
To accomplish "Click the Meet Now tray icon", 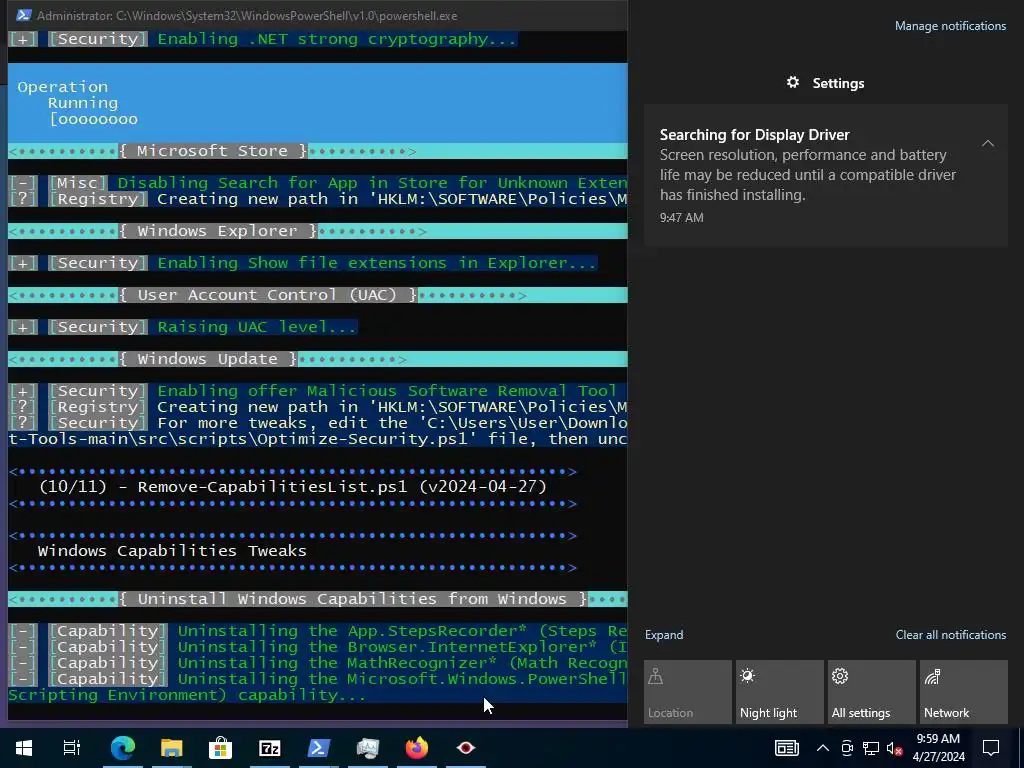I will [847, 748].
